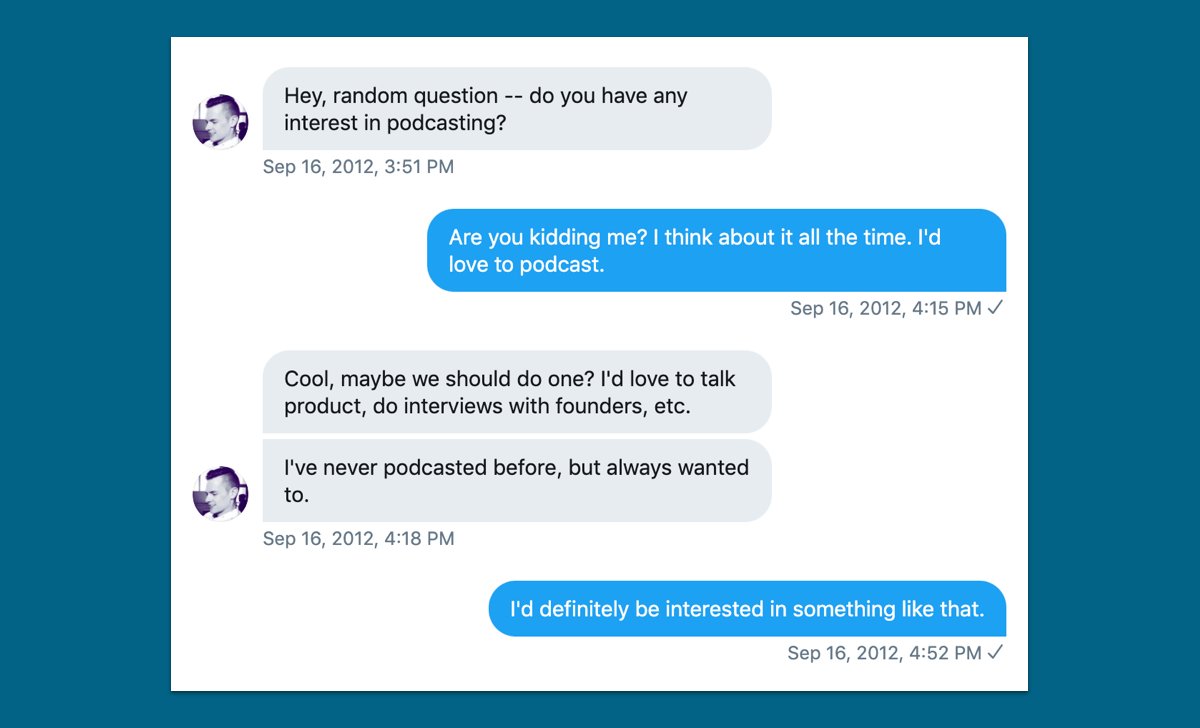The width and height of the screenshot is (1200, 728).
Task: Click the avatar beside the first message
Action: [x=220, y=121]
